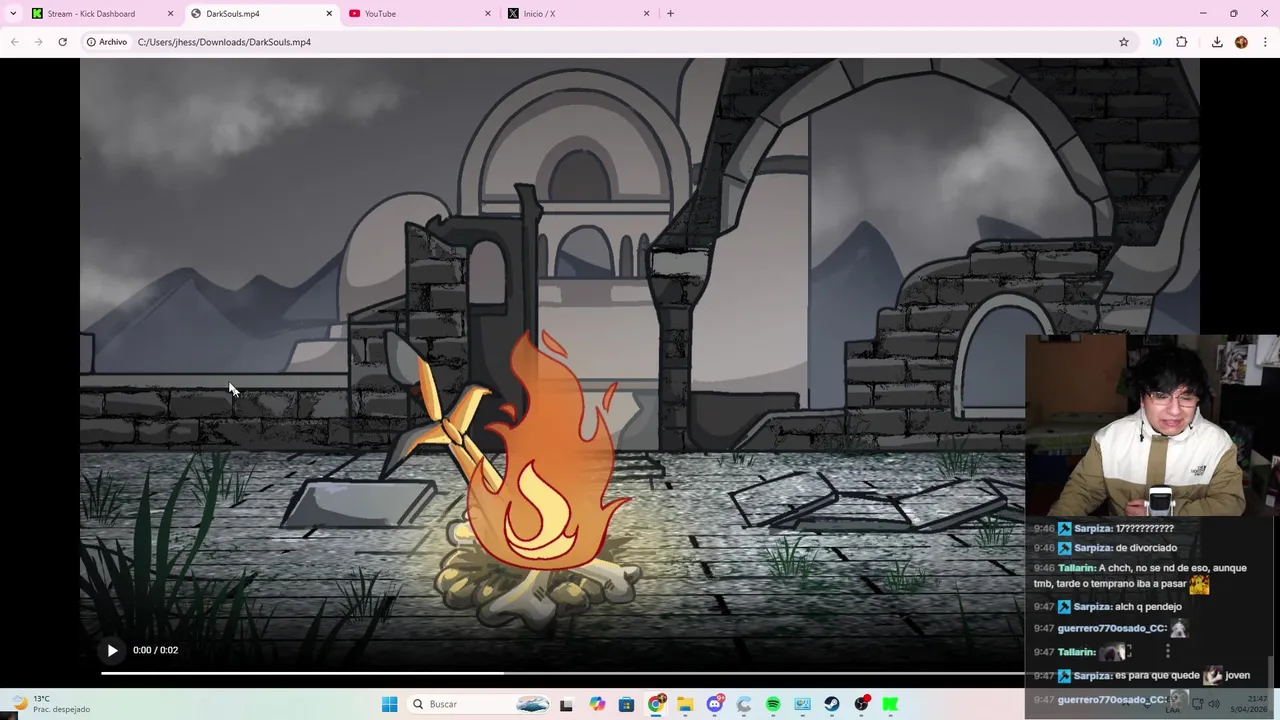
Task: Open the Extensions puzzle menu
Action: [1182, 42]
